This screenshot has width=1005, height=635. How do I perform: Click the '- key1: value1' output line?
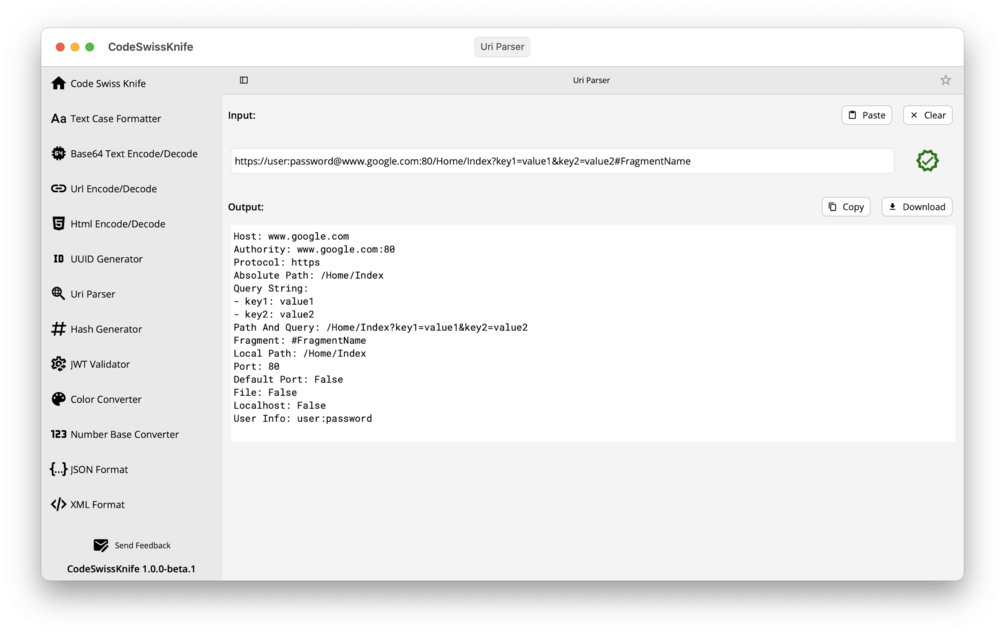[x=274, y=301]
